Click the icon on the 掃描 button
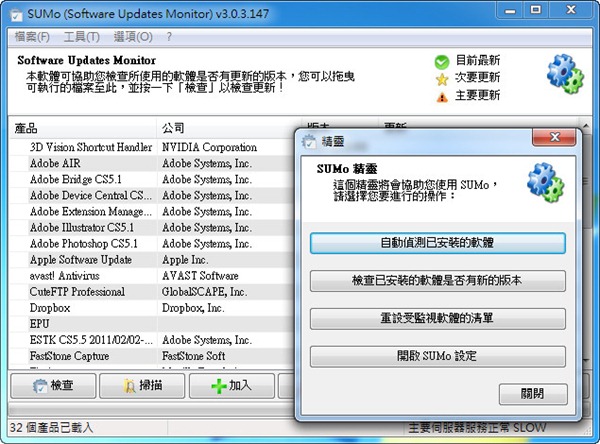Screen dimensions: 600x444 [130, 386]
